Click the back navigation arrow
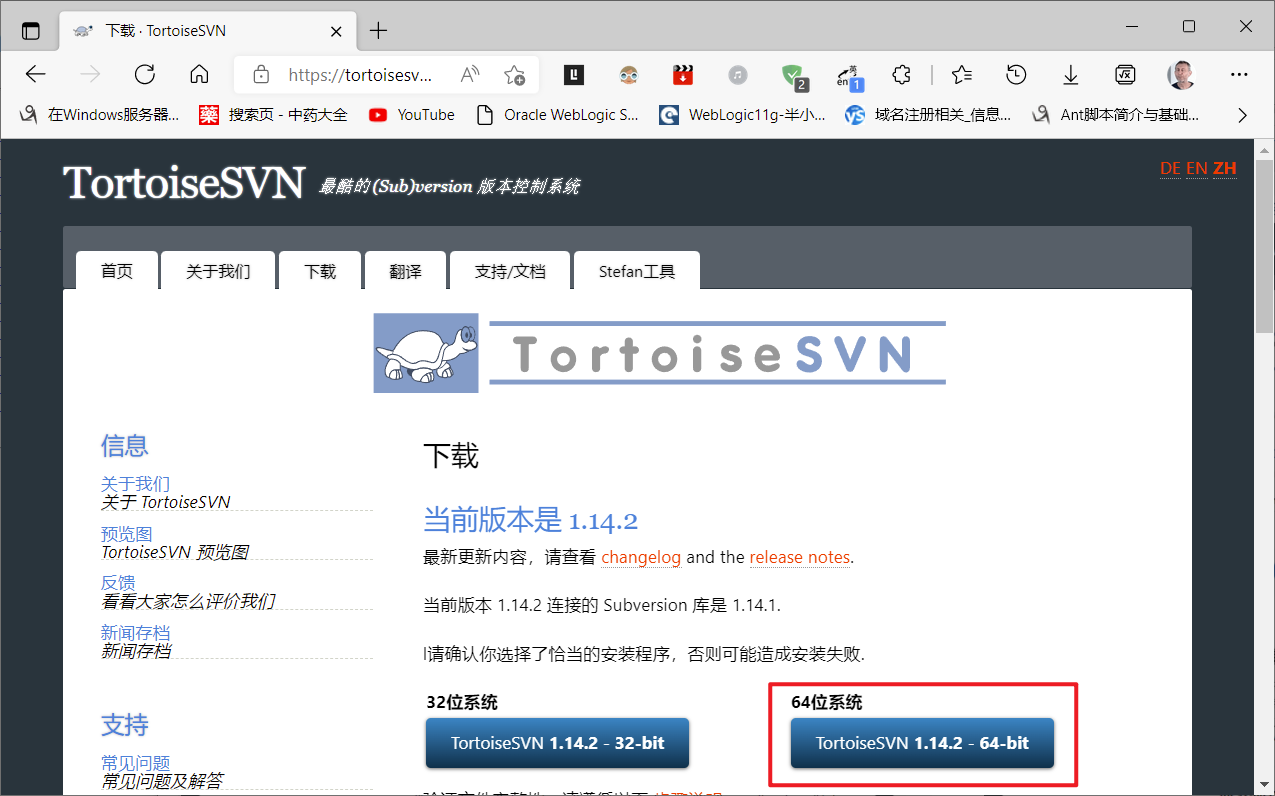The width and height of the screenshot is (1275, 796). coord(35,74)
